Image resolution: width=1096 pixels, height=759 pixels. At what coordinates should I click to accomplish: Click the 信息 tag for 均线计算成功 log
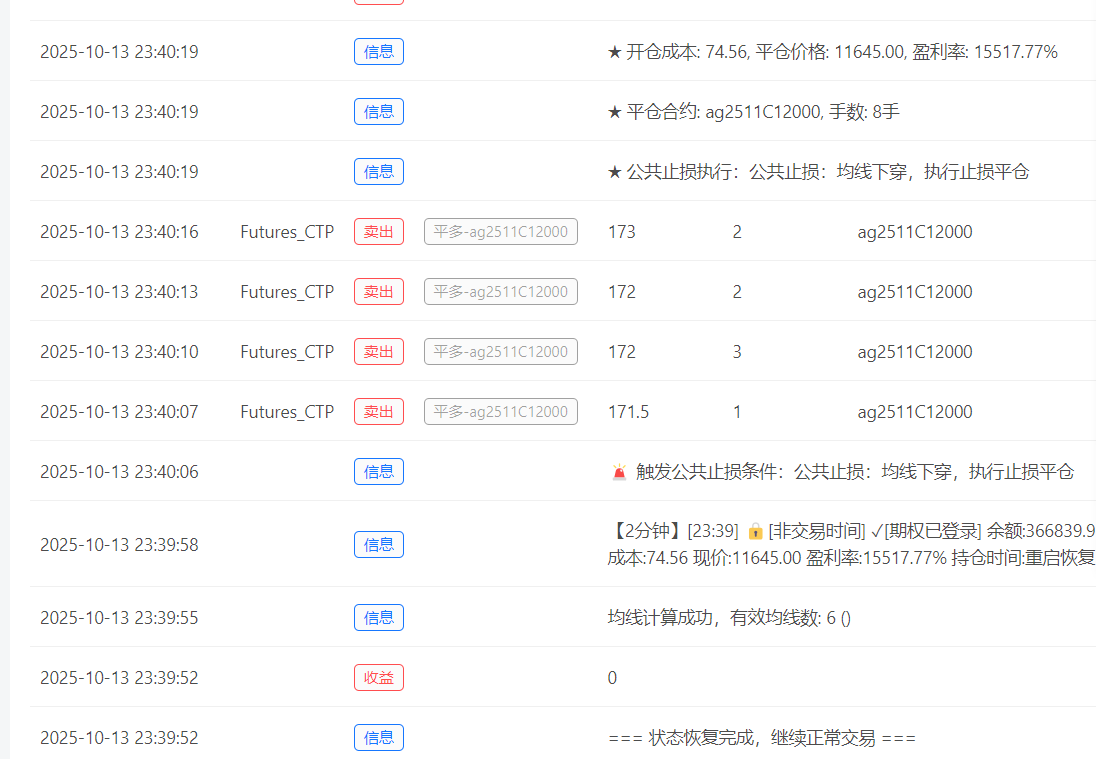(379, 618)
